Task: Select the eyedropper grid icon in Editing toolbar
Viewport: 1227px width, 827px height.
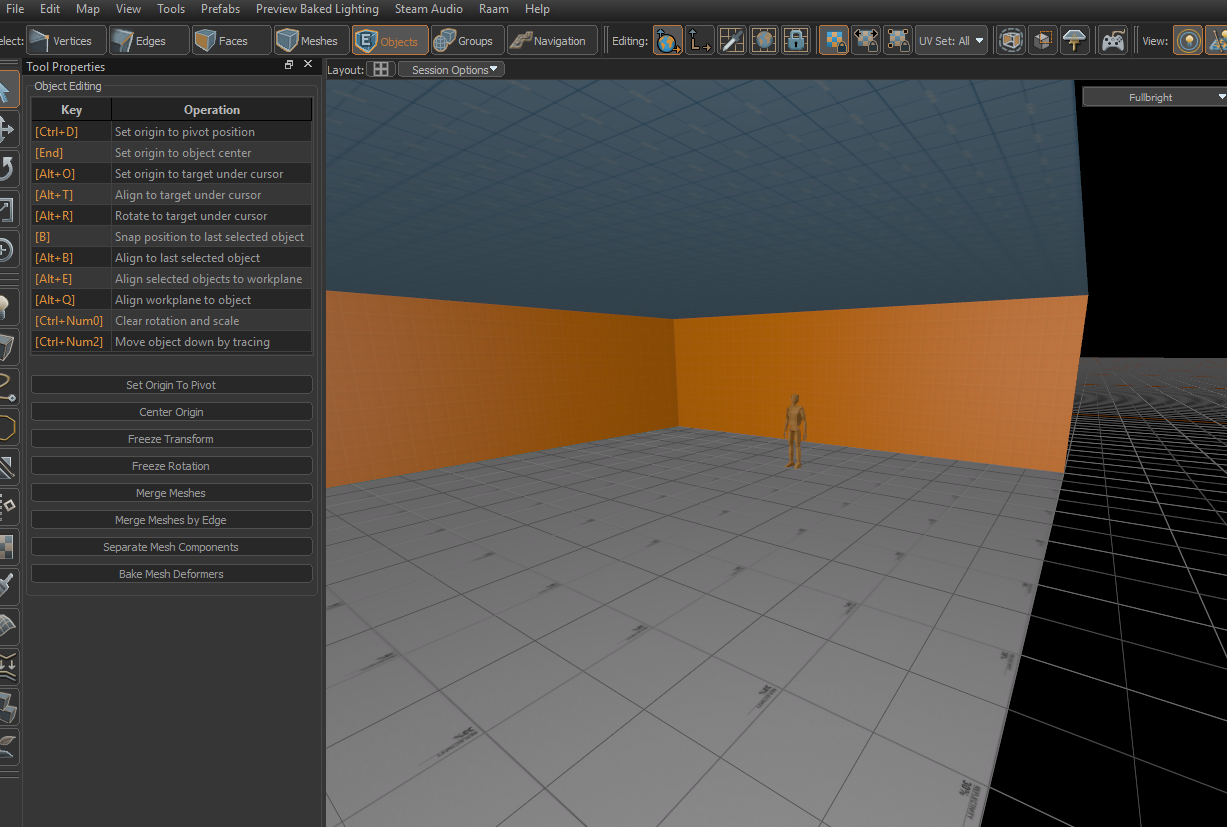Action: [x=732, y=41]
